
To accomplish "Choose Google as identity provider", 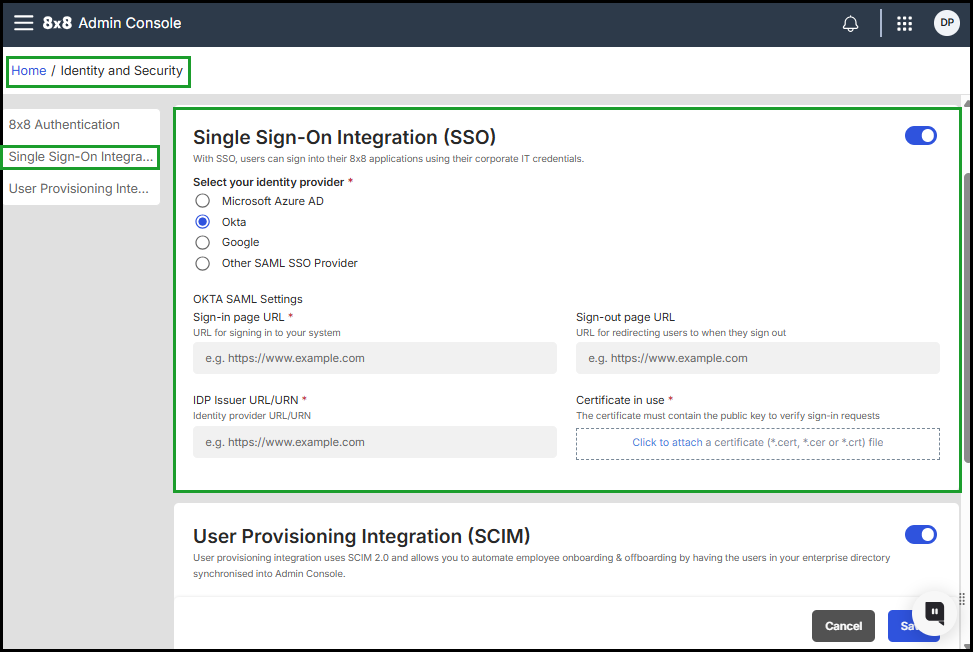I will pyautogui.click(x=203, y=242).
